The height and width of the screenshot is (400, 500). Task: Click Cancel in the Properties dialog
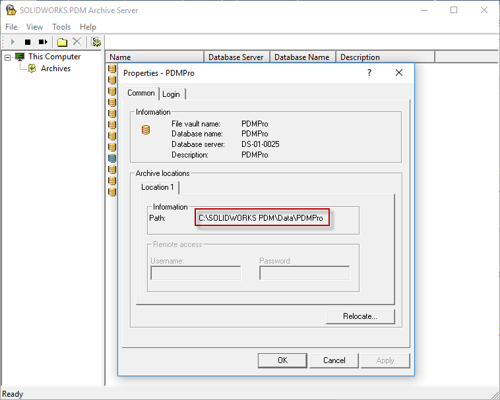[334, 360]
